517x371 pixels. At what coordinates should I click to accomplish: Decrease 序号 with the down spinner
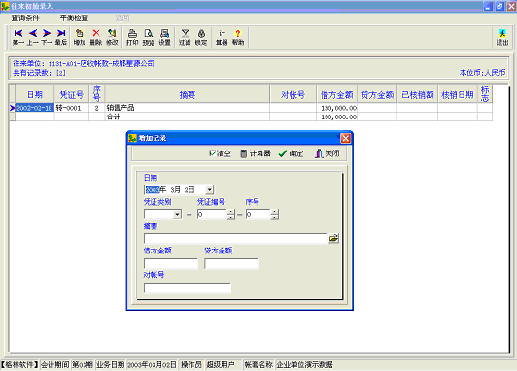pos(274,217)
